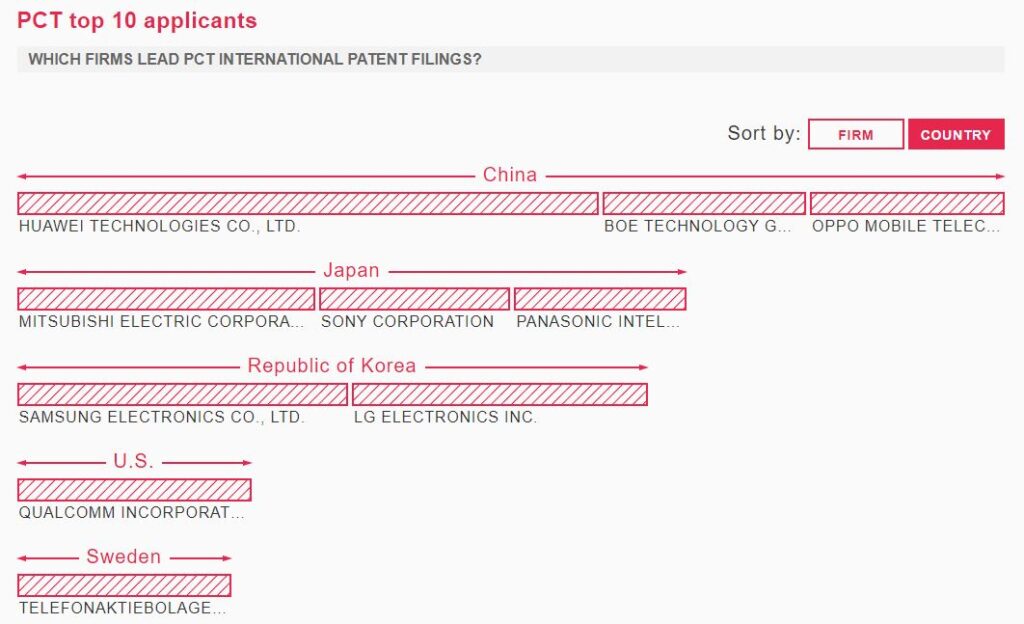Click the Huawei Technologies hatched bar
Viewport: 1024px width, 624px height.
(x=308, y=204)
